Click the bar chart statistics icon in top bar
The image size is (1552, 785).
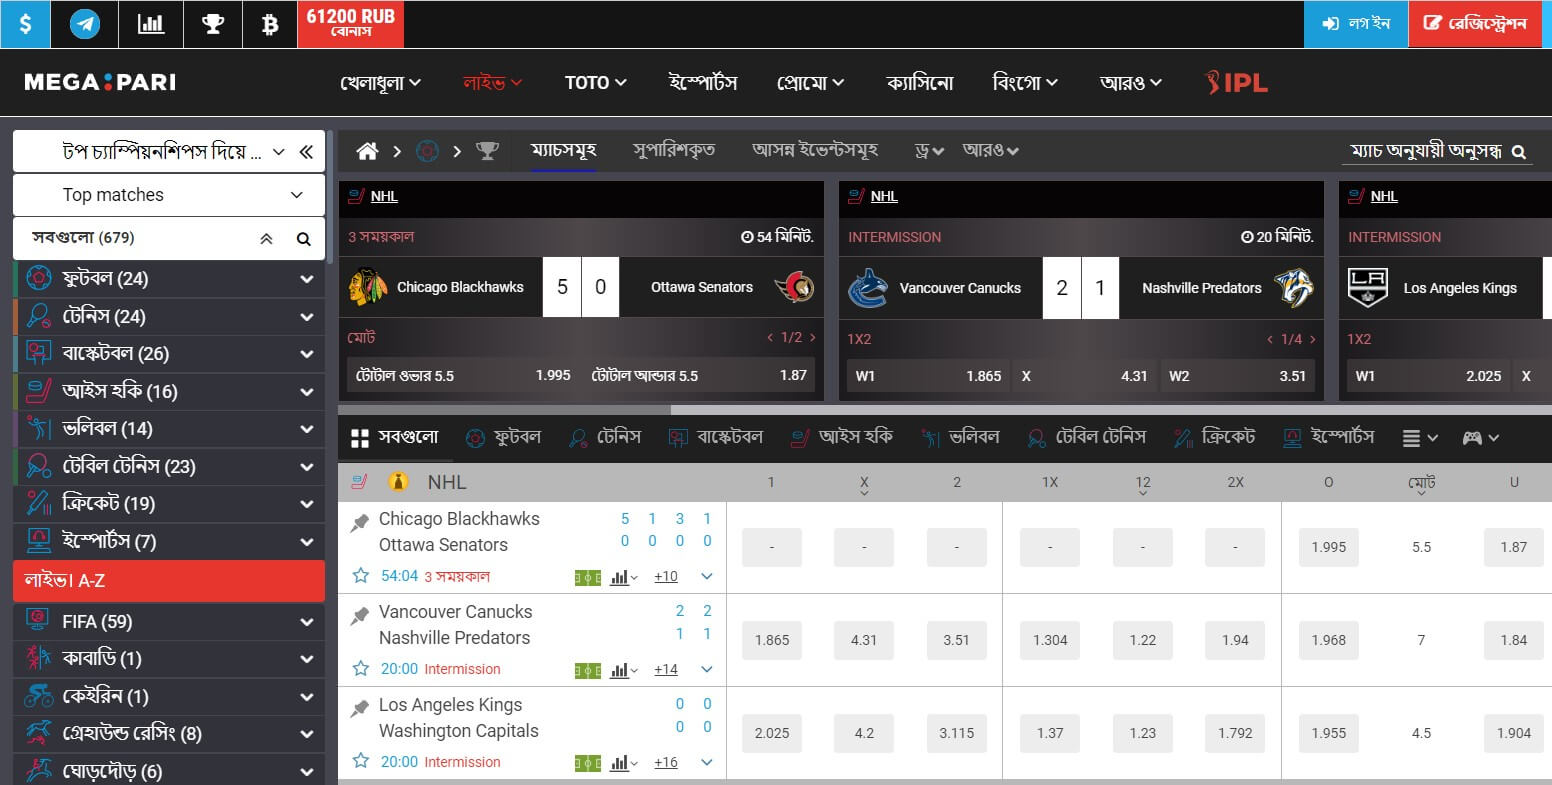click(151, 24)
